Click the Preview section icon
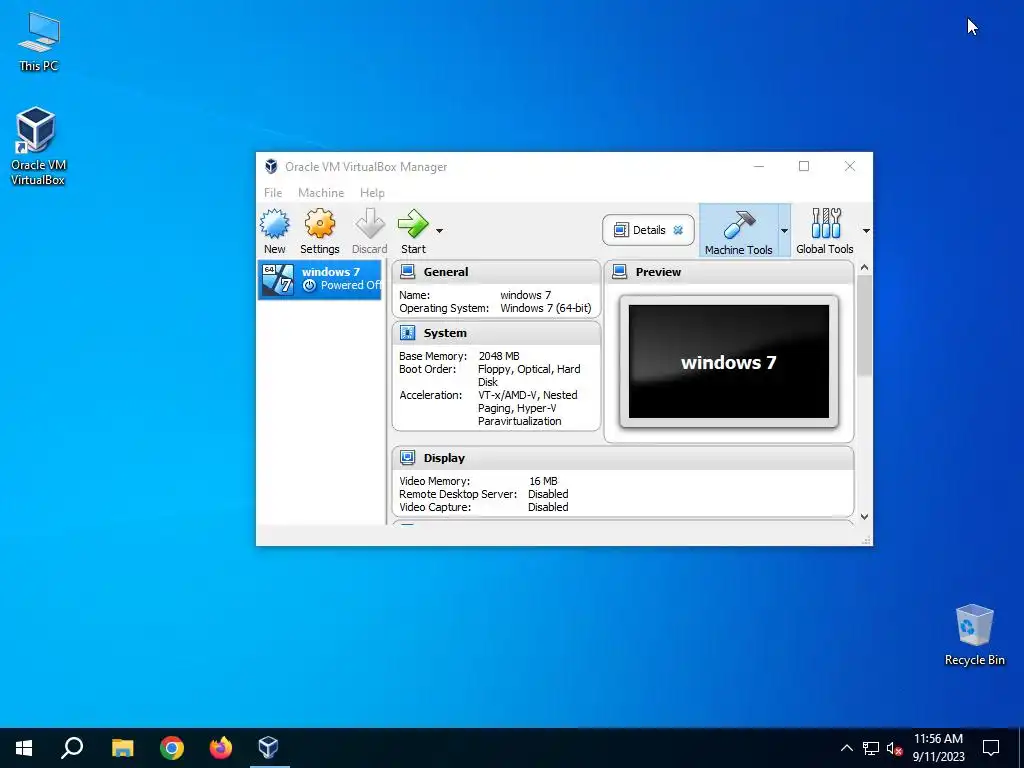Screen dimensions: 1024x768 [620, 272]
